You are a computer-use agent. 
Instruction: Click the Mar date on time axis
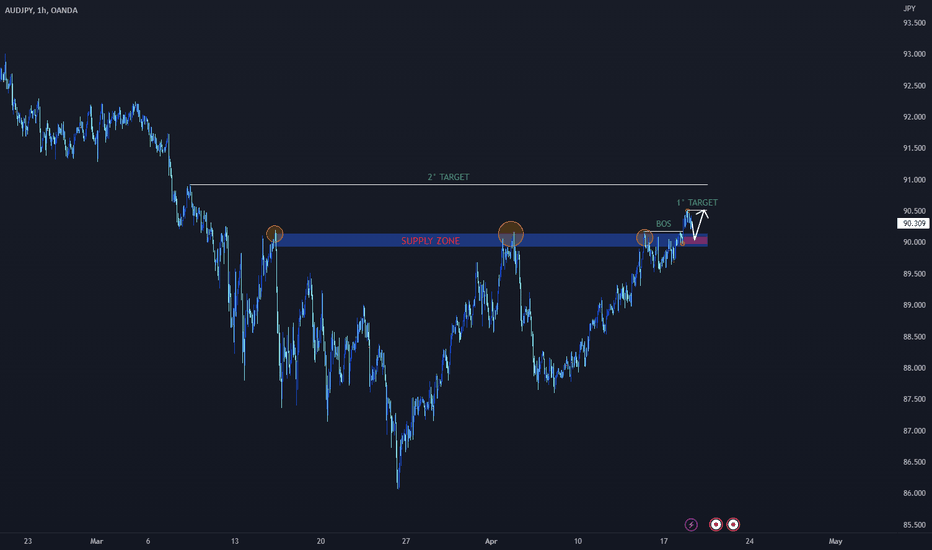pos(96,541)
